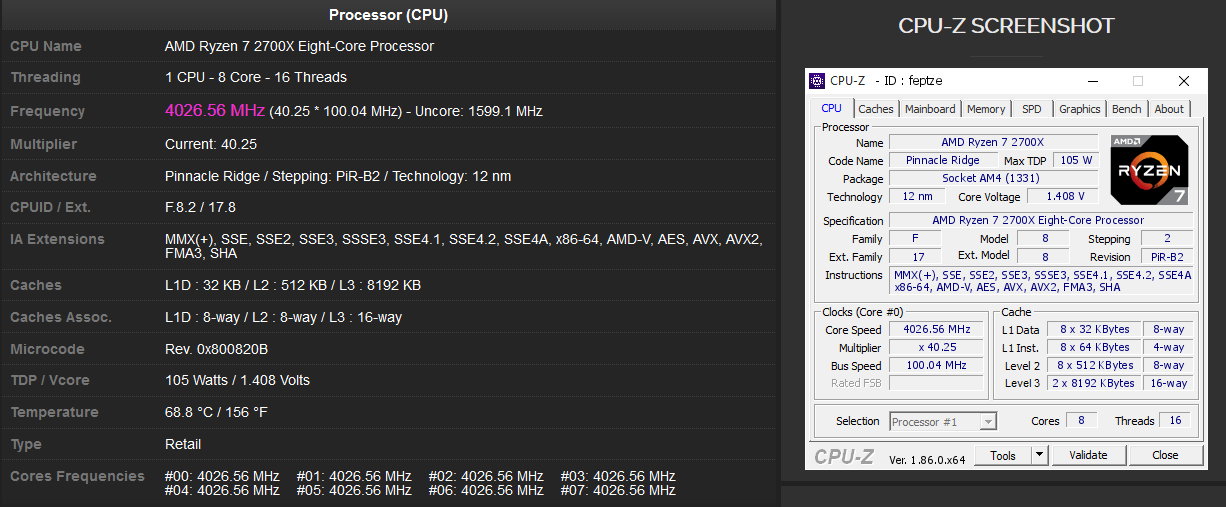Click the AMD Ryzen 7 logo image
Screen dimensions: 1226x507
pyautogui.click(x=1149, y=170)
